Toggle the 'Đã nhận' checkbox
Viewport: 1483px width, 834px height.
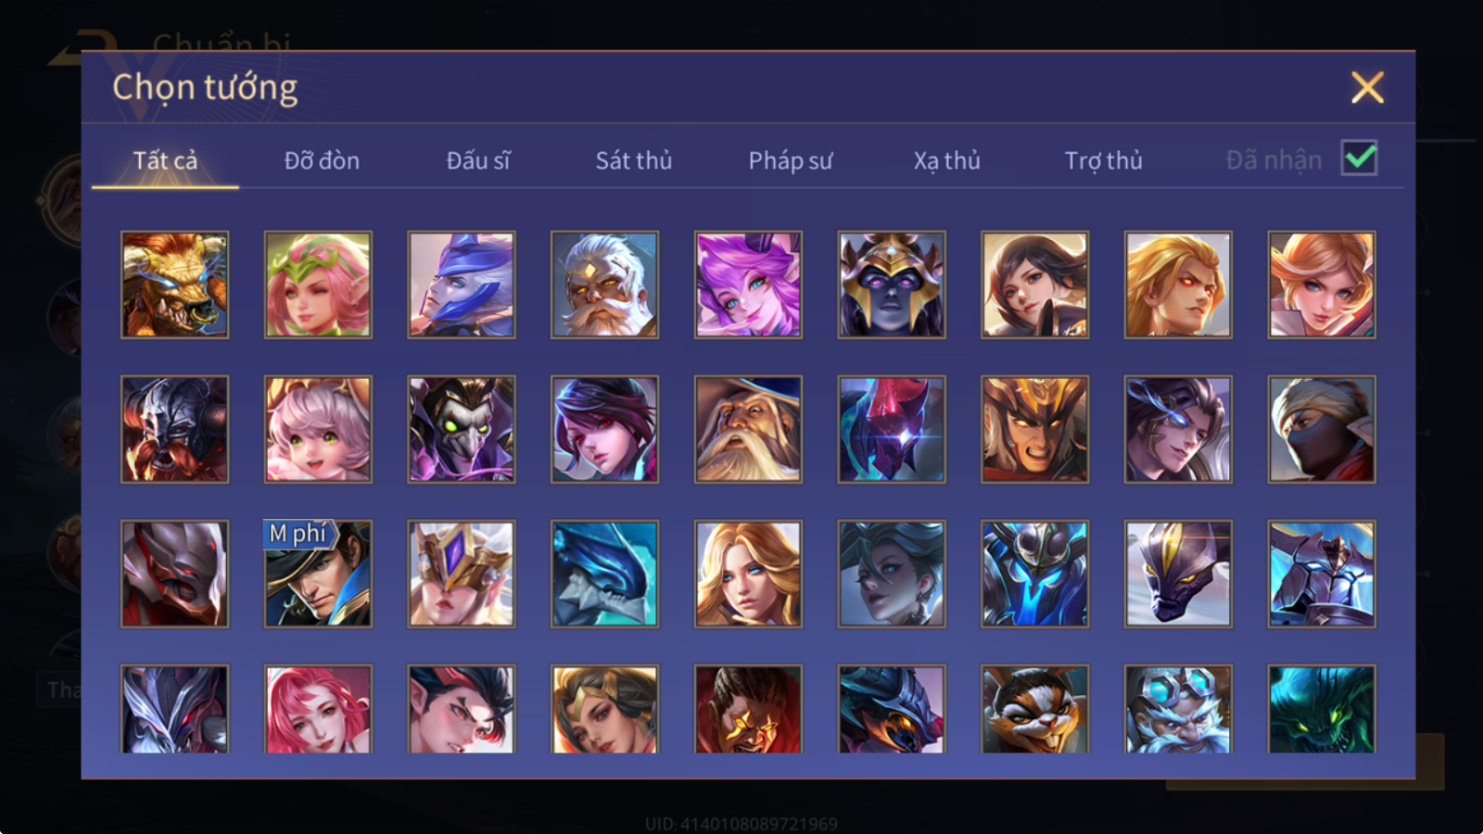tap(1359, 158)
